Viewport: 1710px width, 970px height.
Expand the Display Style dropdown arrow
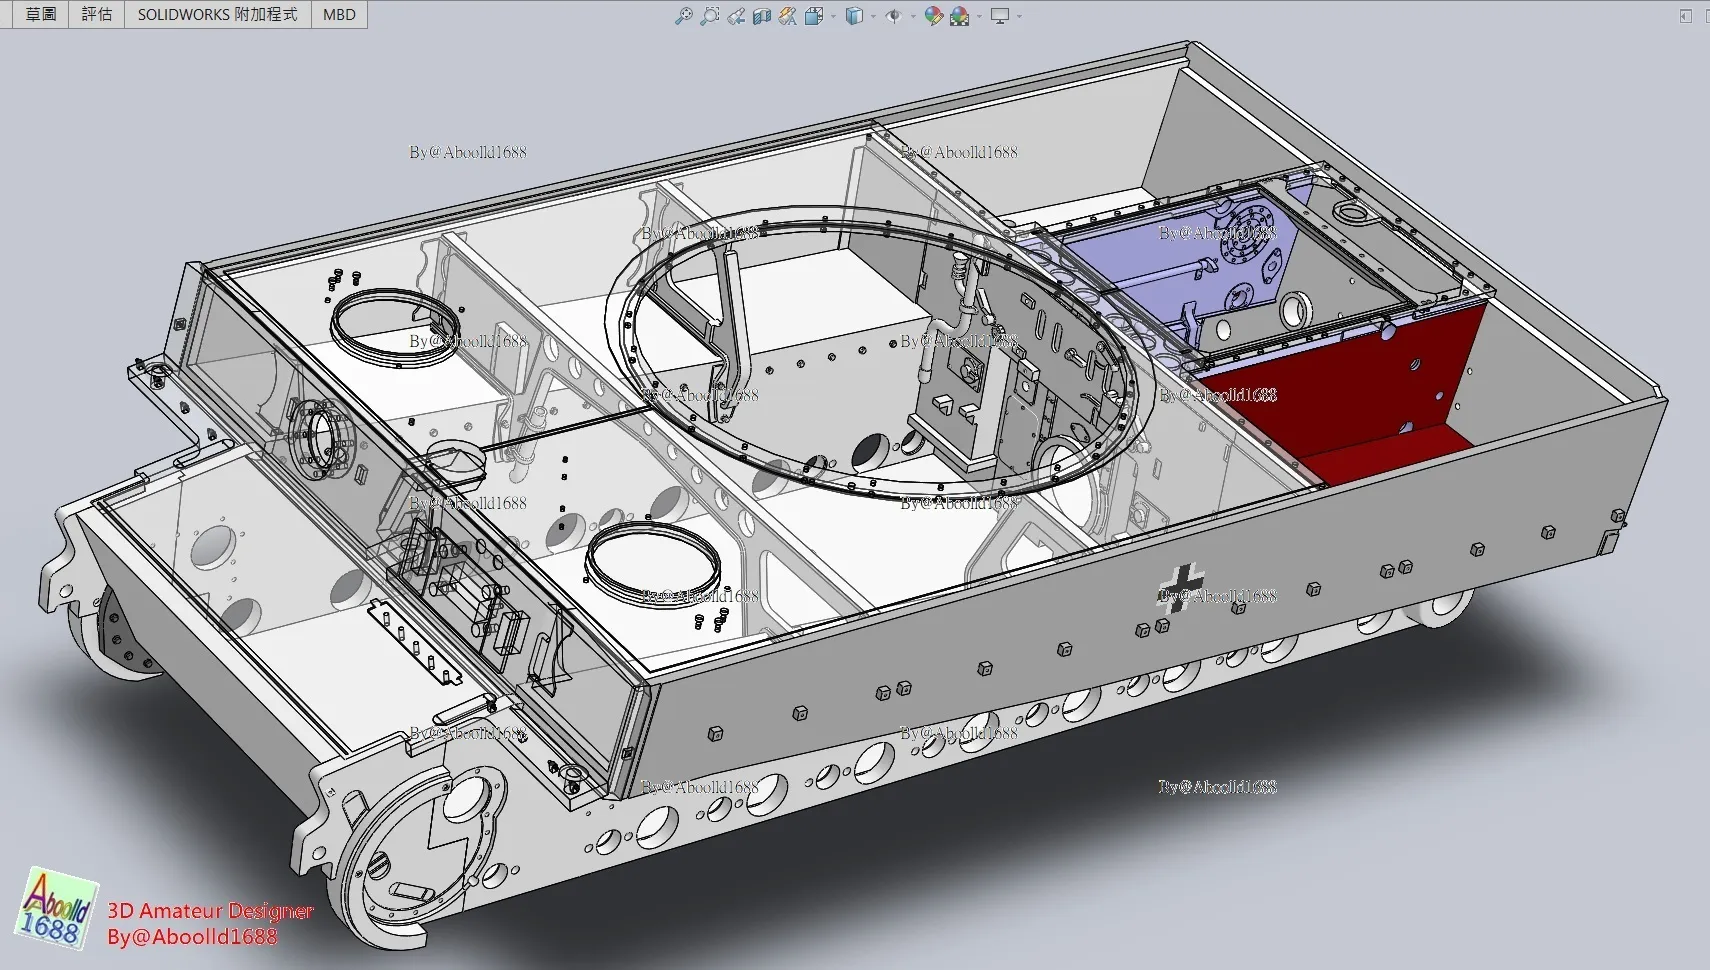pos(873,16)
